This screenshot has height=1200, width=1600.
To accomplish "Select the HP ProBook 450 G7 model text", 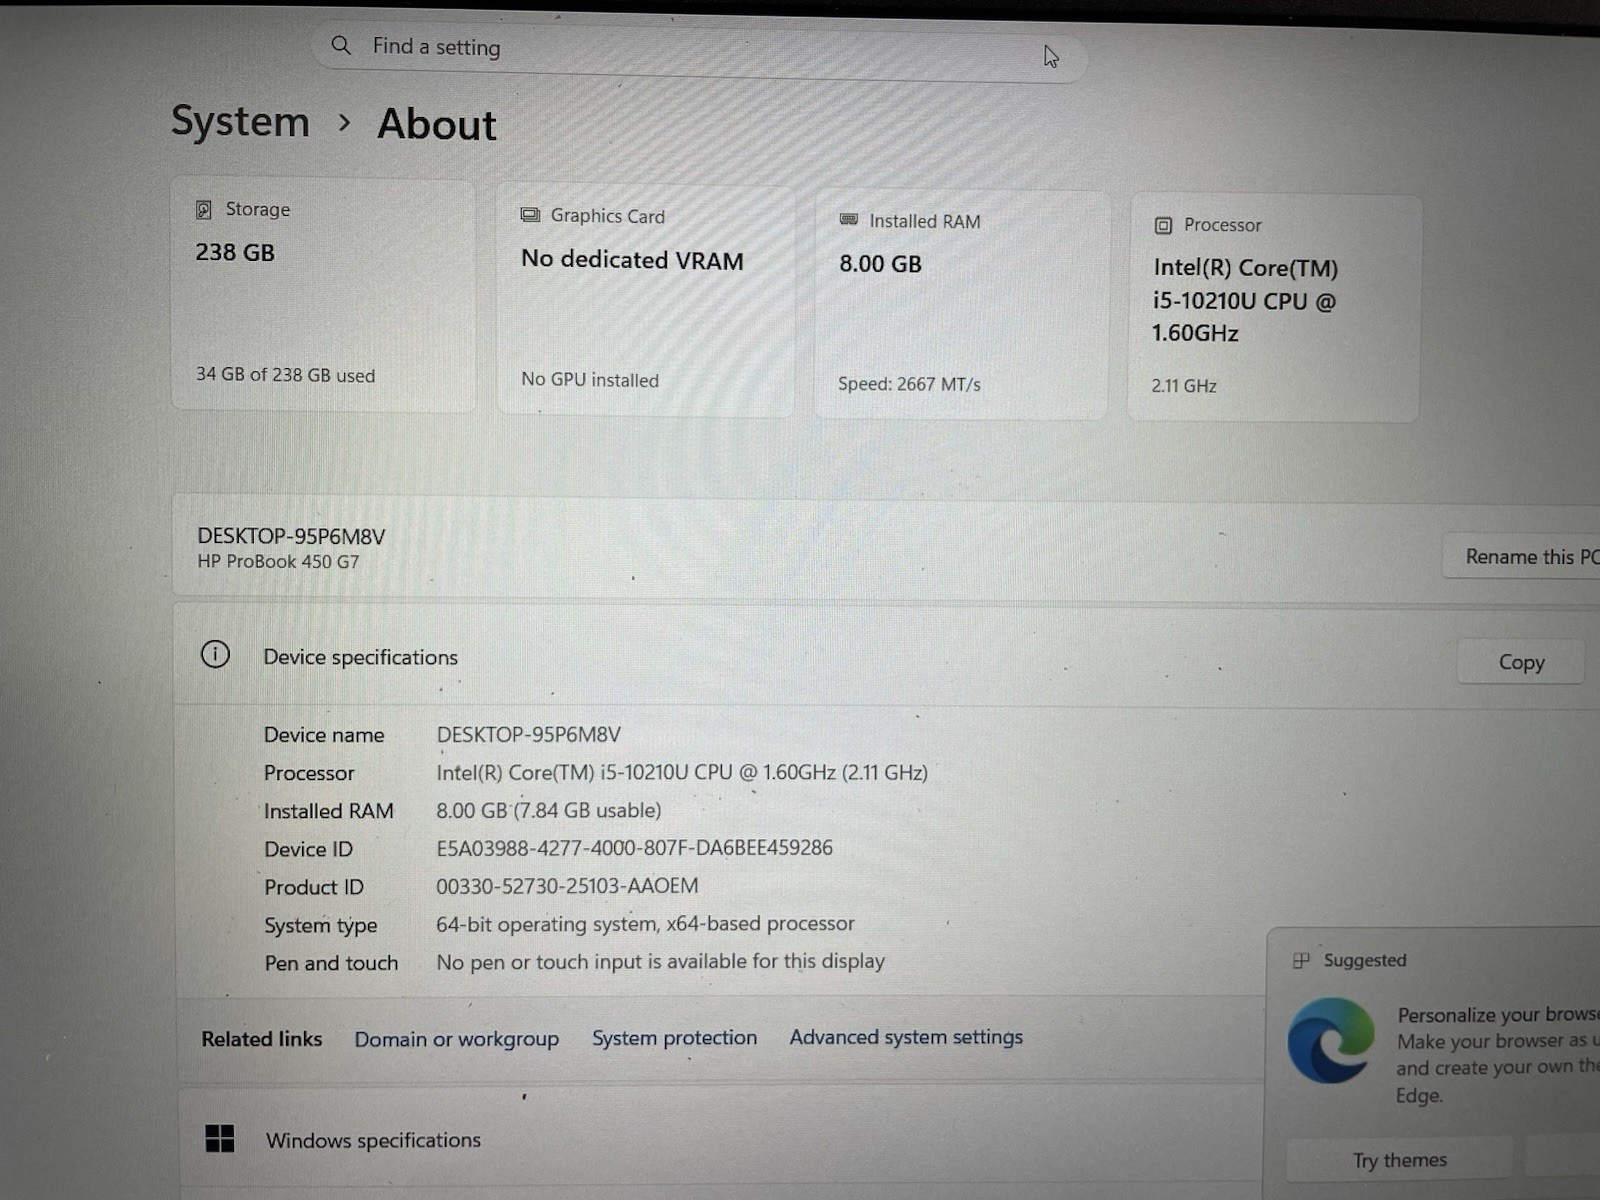I will pos(278,562).
